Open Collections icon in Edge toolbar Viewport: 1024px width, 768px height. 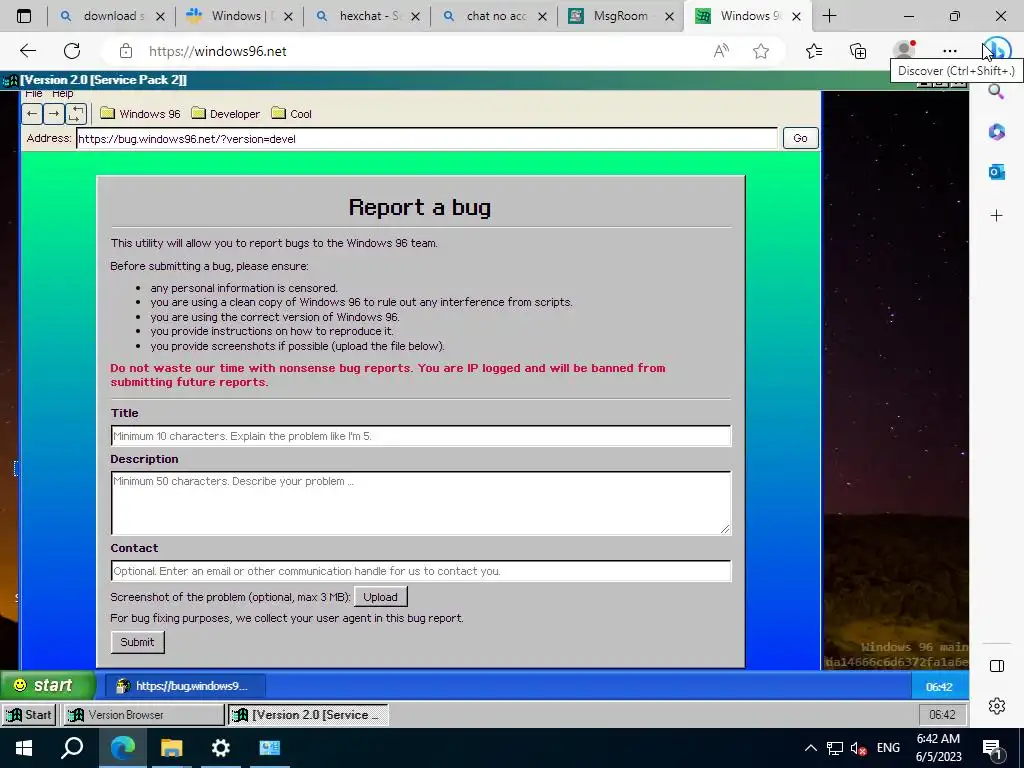click(858, 51)
